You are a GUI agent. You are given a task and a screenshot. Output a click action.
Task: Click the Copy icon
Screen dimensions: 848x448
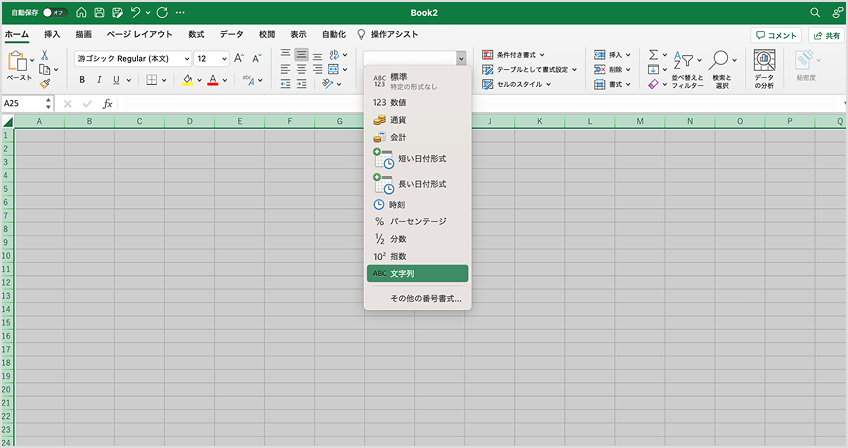coord(45,69)
